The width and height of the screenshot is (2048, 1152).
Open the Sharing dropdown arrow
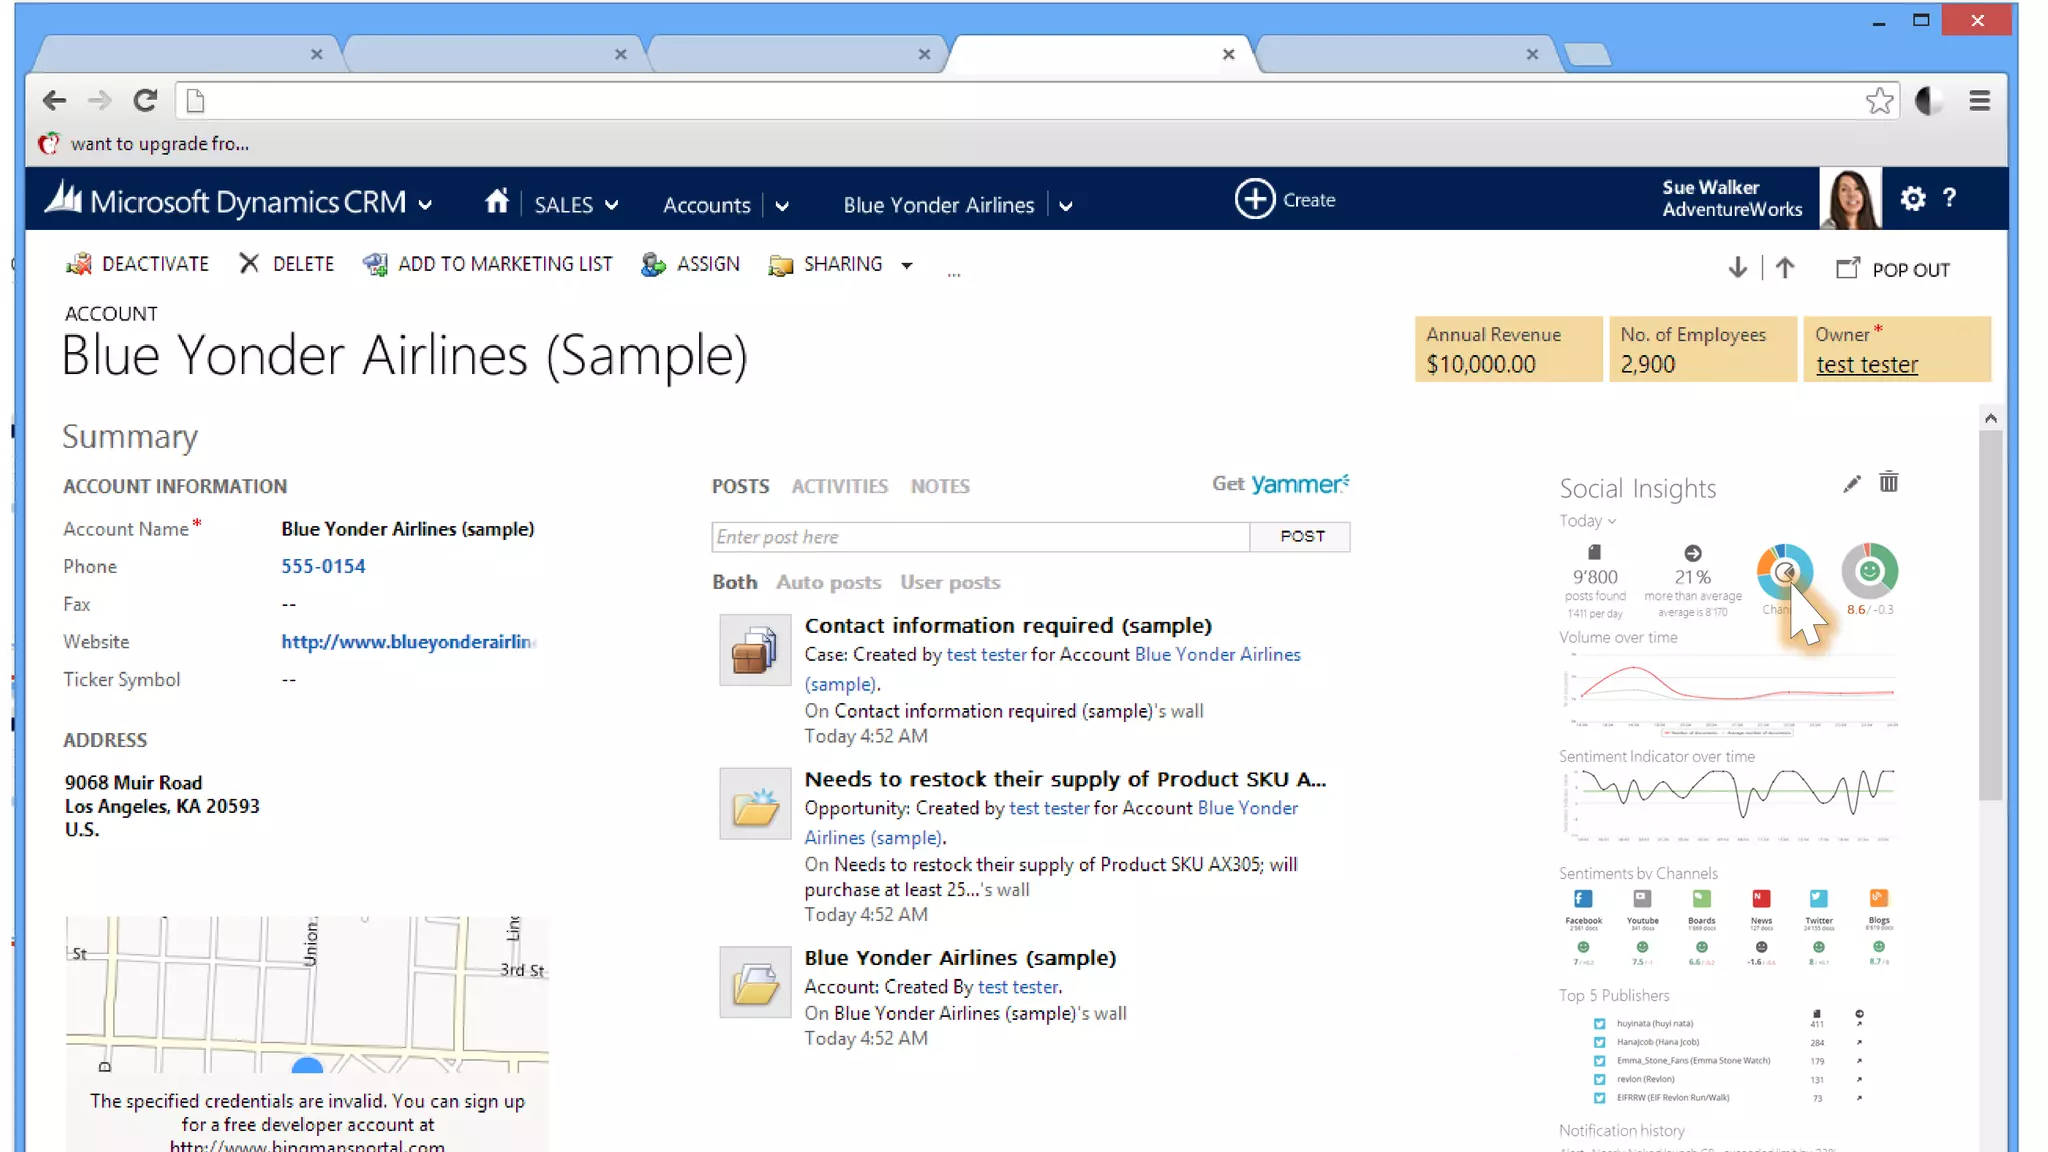pyautogui.click(x=907, y=266)
